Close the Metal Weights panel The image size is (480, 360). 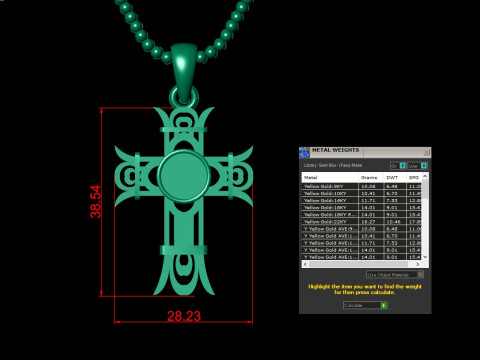click(426, 152)
